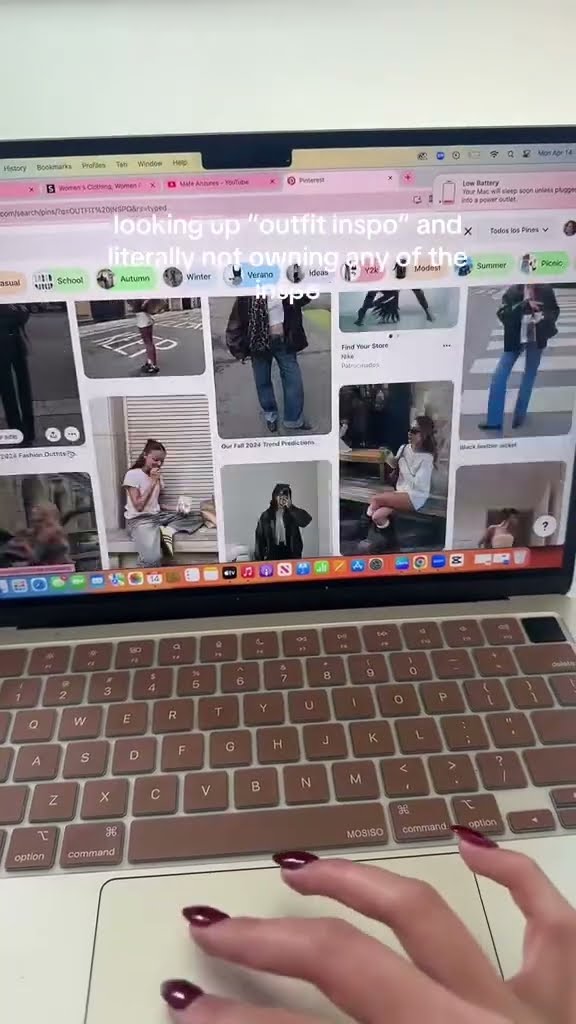Screen dimensions: 576x1024
Task: Open CapCut from the Dock
Action: pyautogui.click(x=456, y=560)
